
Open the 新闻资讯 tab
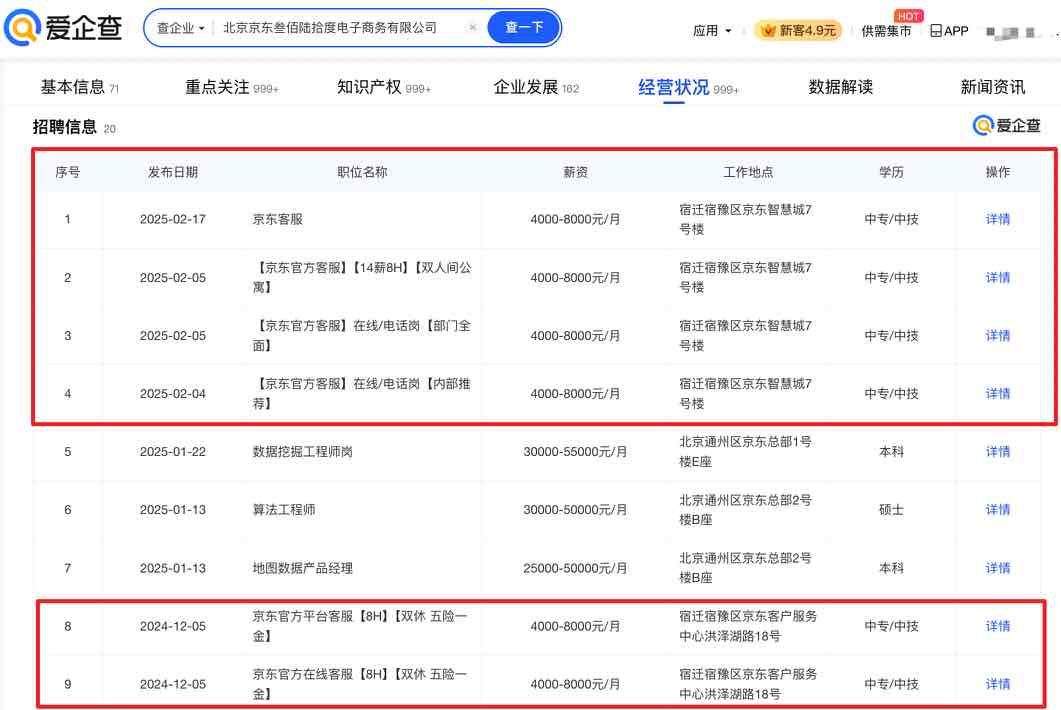[x=992, y=87]
